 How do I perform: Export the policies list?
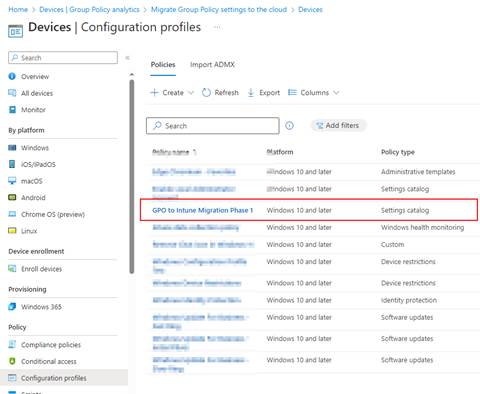click(263, 93)
